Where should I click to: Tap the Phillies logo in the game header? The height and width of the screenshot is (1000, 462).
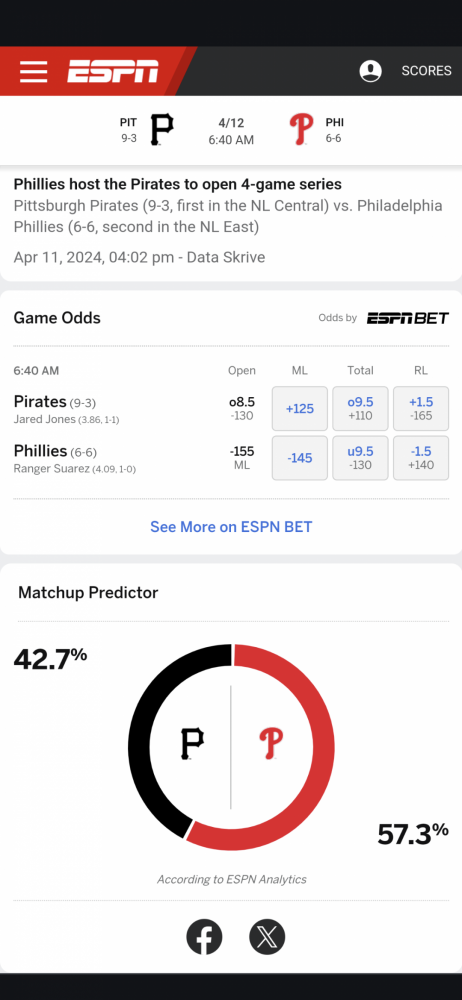click(301, 129)
